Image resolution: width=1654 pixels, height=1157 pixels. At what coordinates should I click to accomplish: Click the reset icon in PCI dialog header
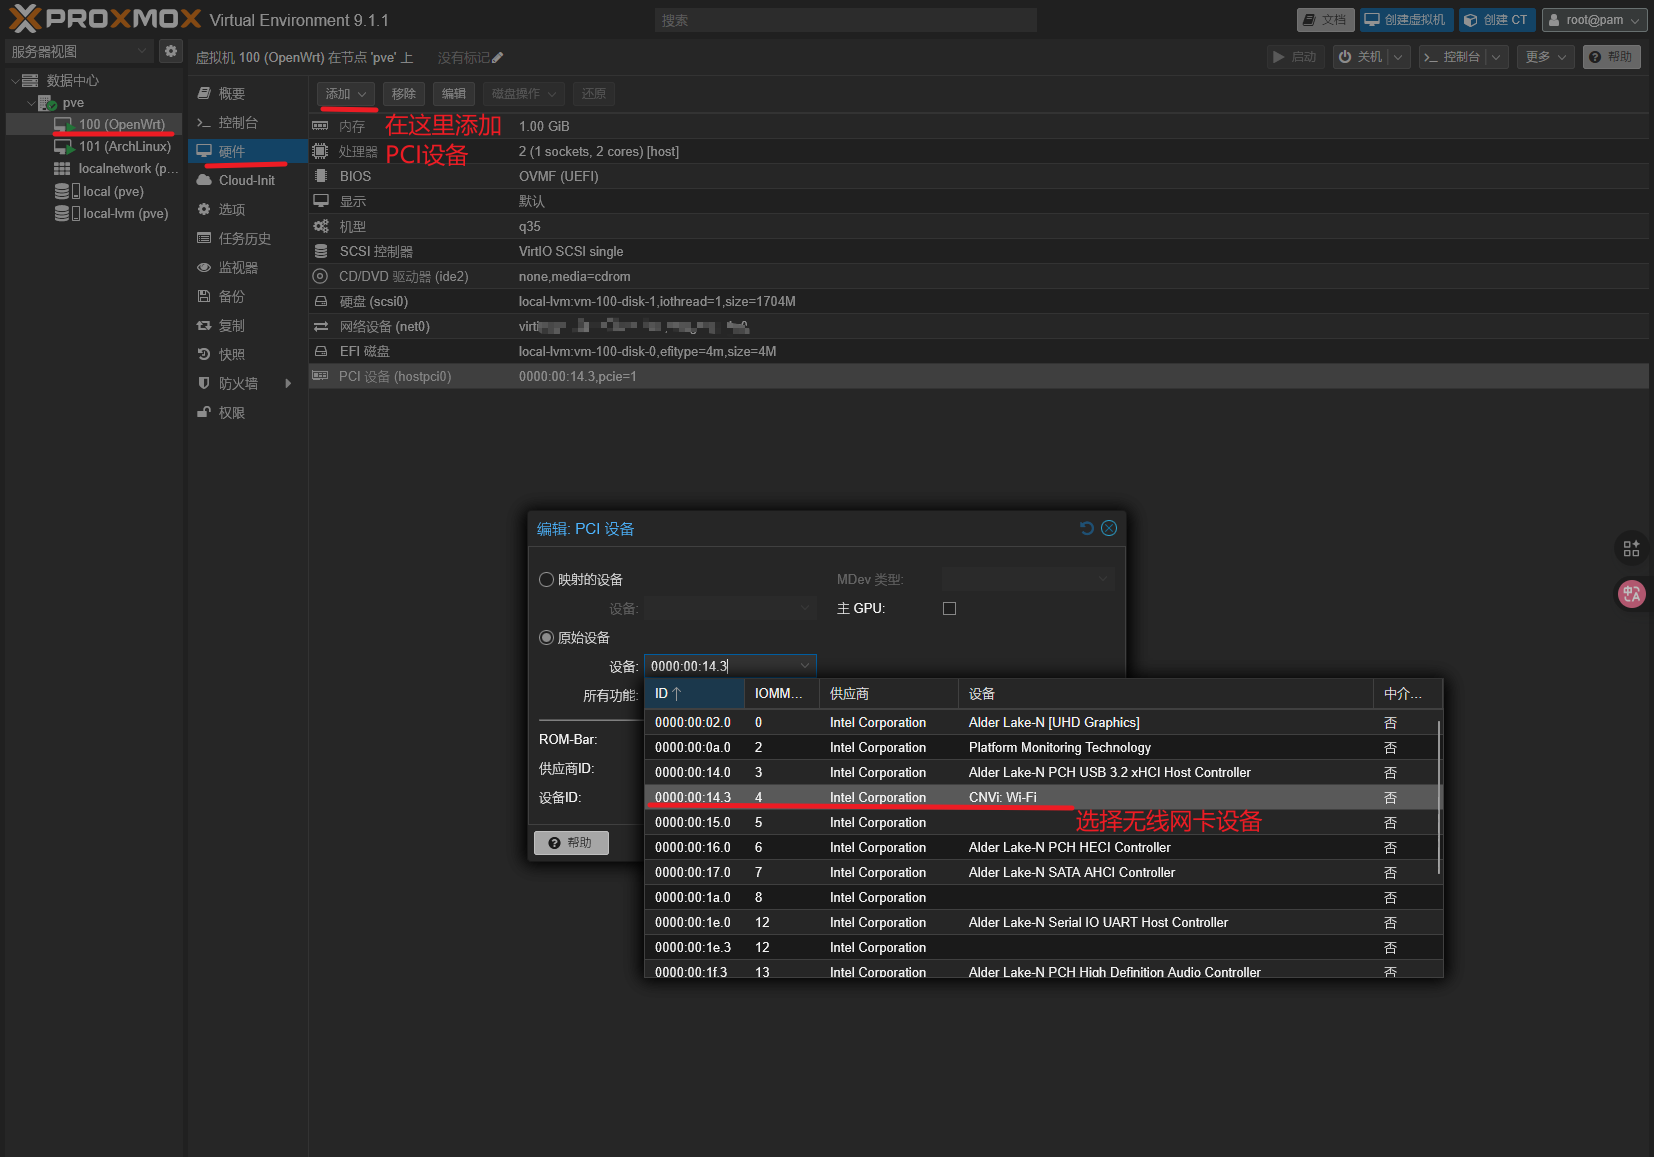pyautogui.click(x=1087, y=528)
